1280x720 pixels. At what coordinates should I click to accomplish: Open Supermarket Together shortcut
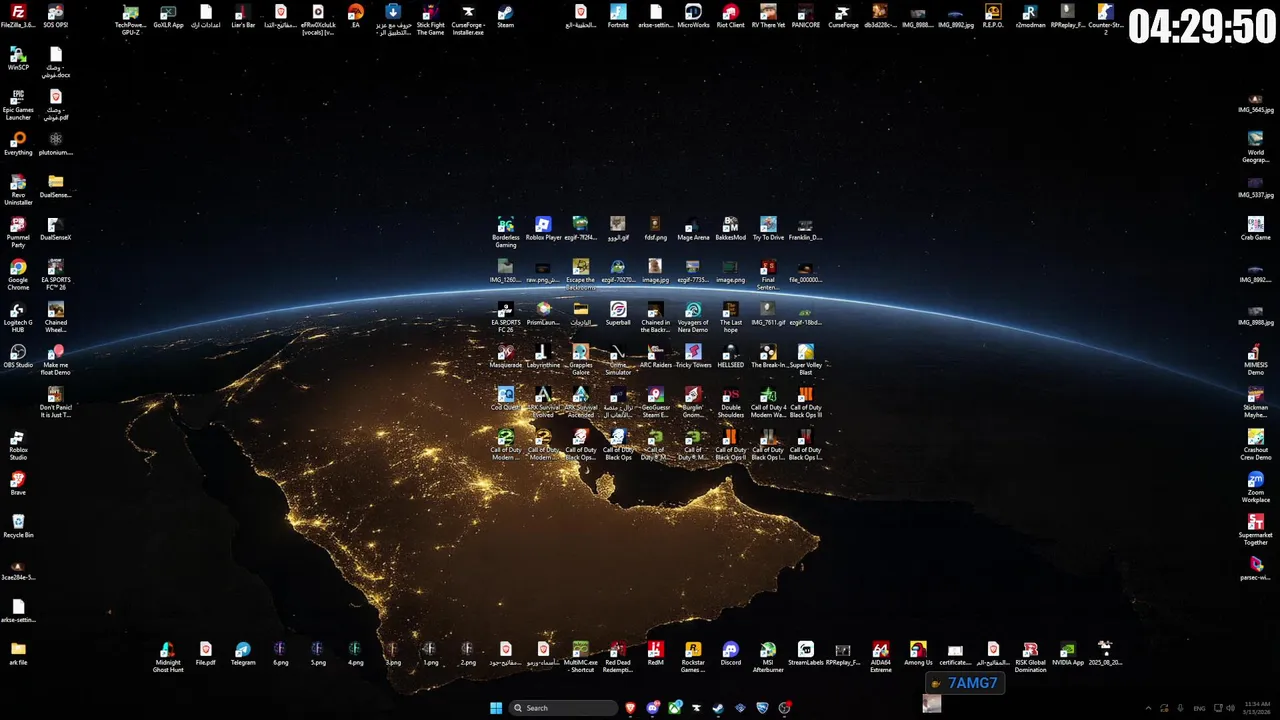1256,530
